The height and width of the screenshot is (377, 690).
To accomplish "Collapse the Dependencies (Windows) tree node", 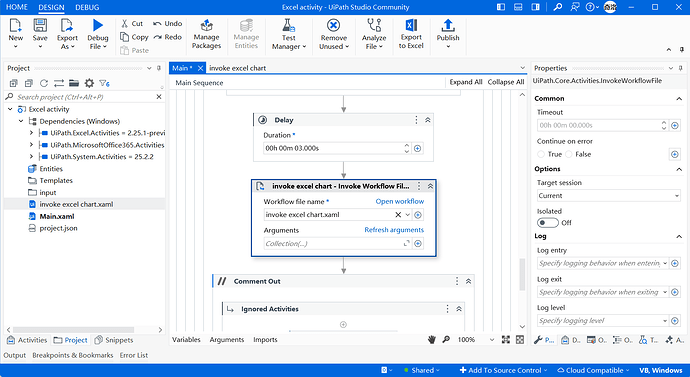I will [x=21, y=121].
